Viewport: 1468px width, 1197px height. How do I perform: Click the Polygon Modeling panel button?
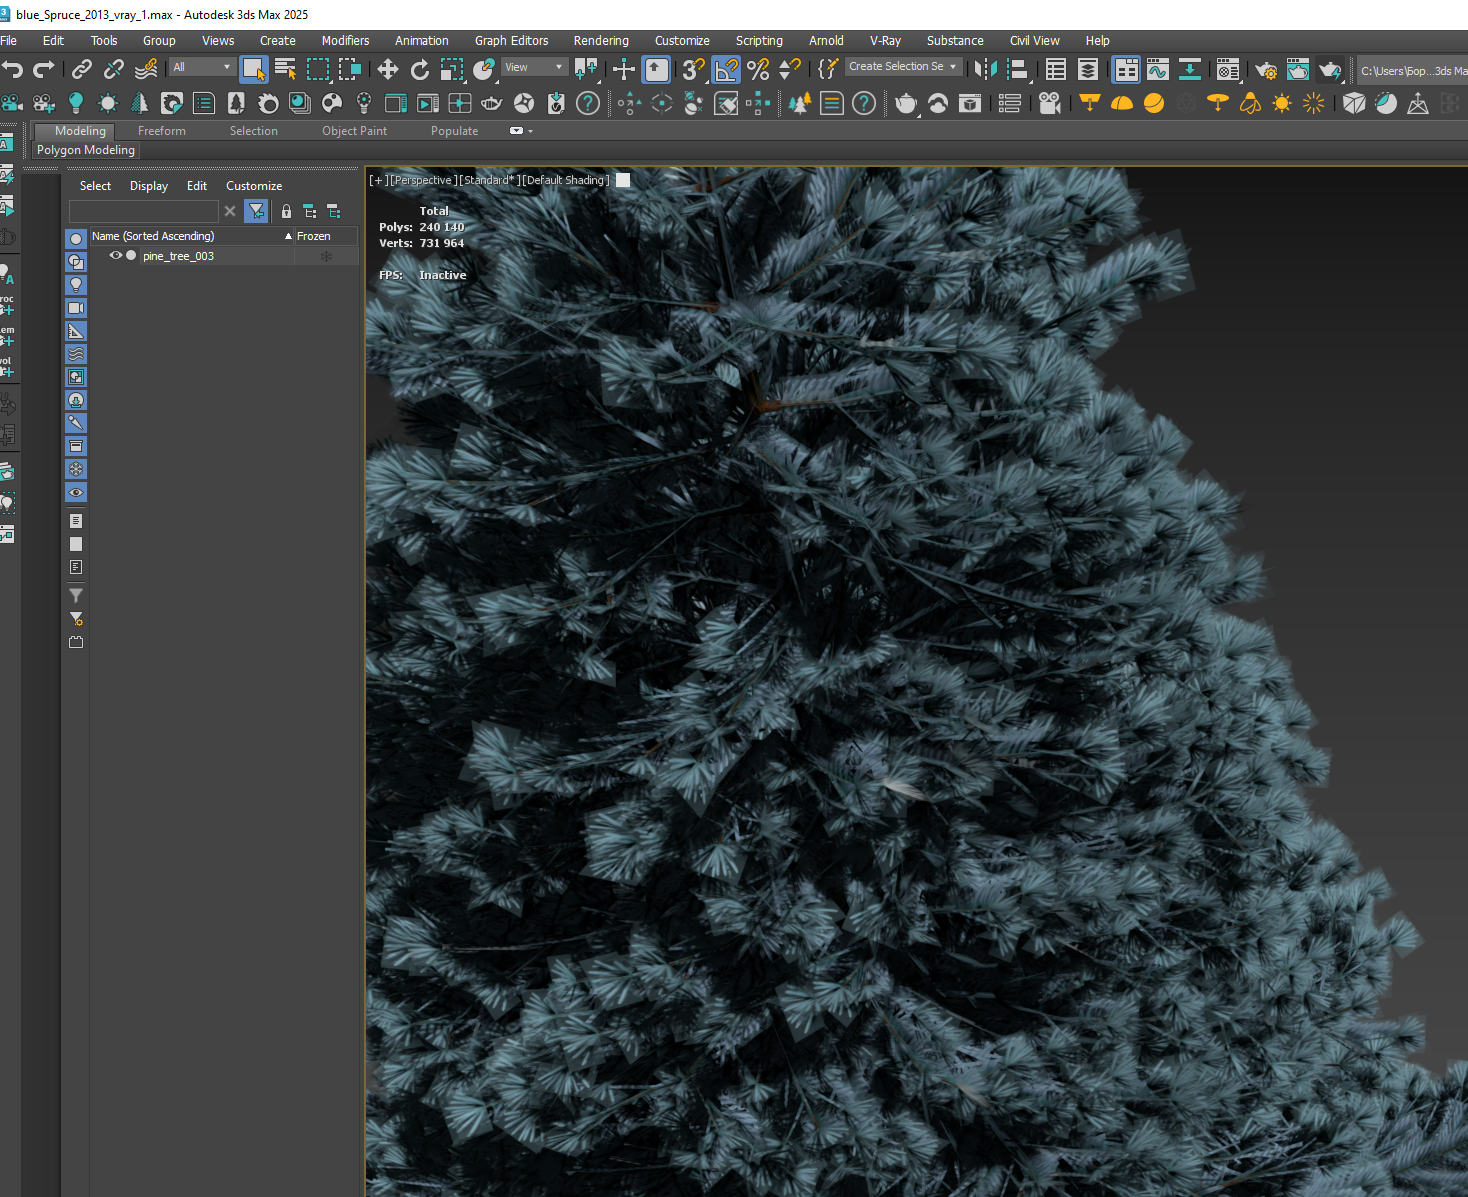86,150
